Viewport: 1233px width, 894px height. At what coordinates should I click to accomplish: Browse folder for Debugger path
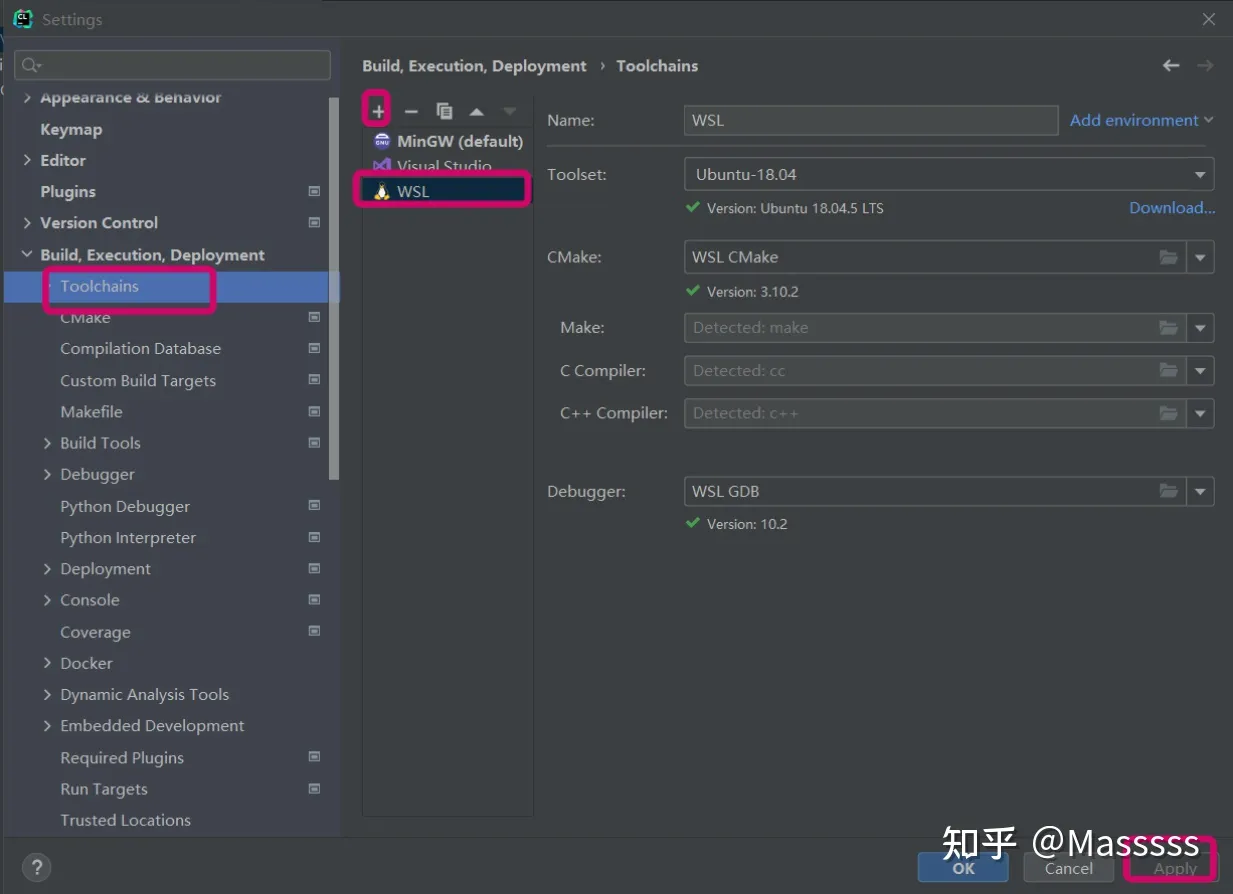pos(1168,491)
